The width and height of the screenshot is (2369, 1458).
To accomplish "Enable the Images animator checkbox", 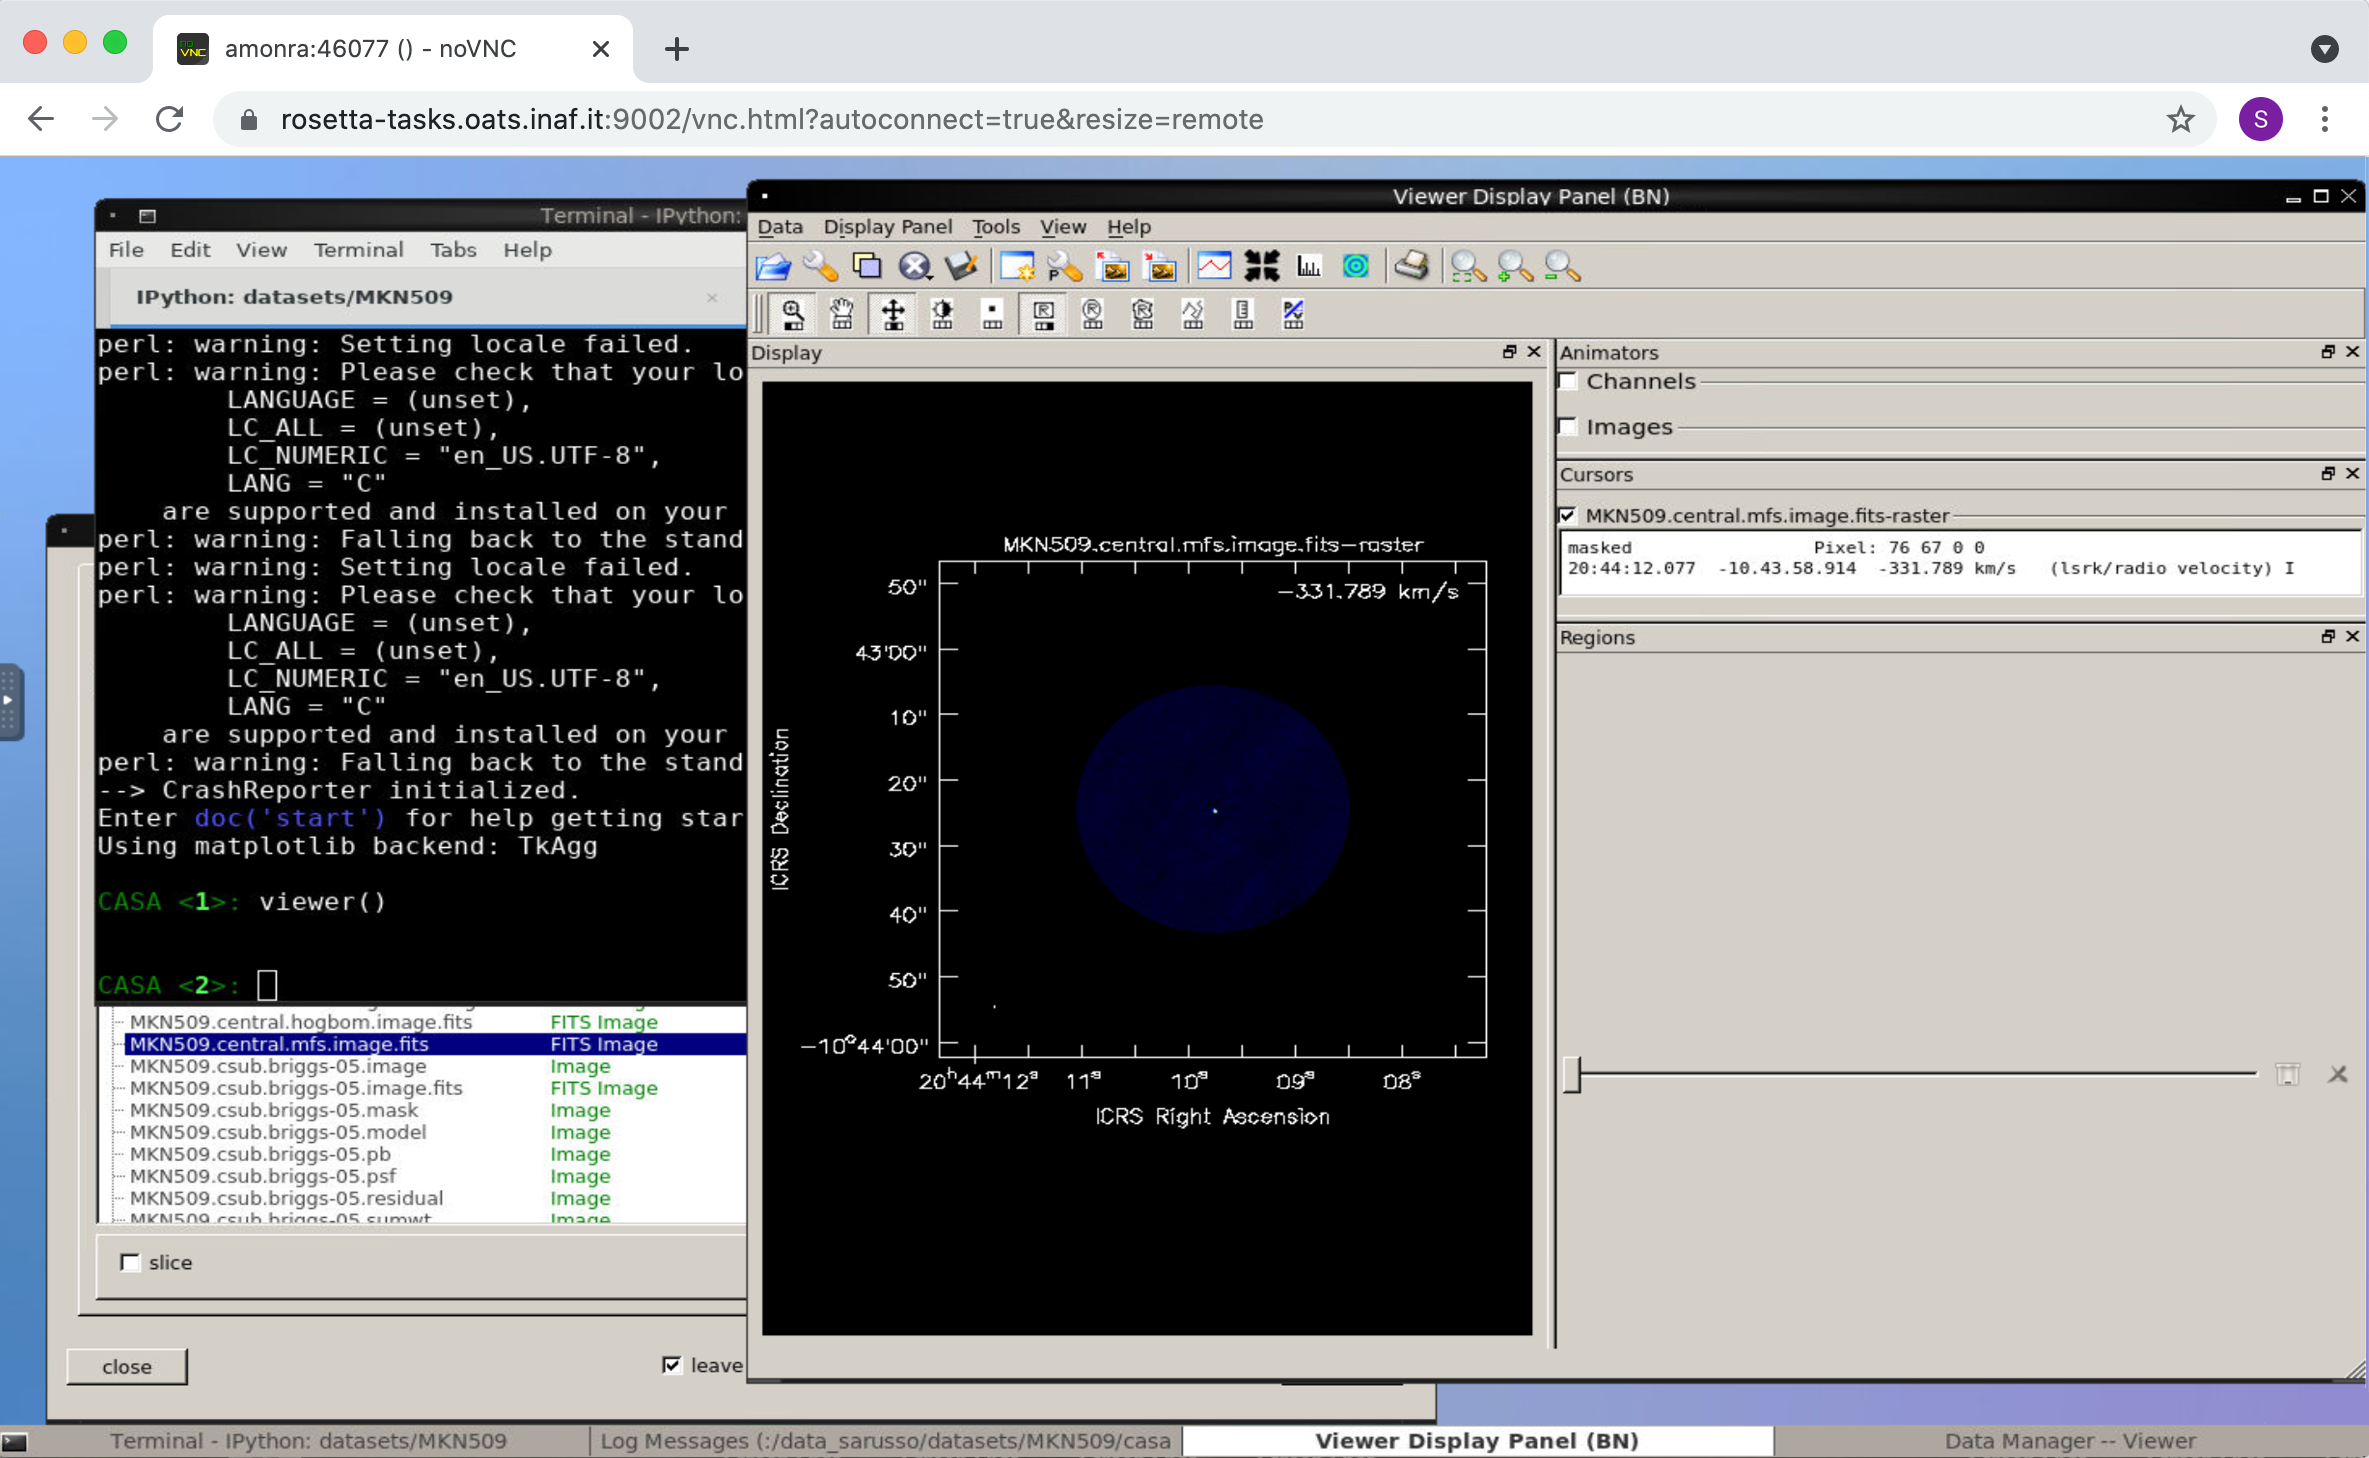I will tap(1568, 427).
